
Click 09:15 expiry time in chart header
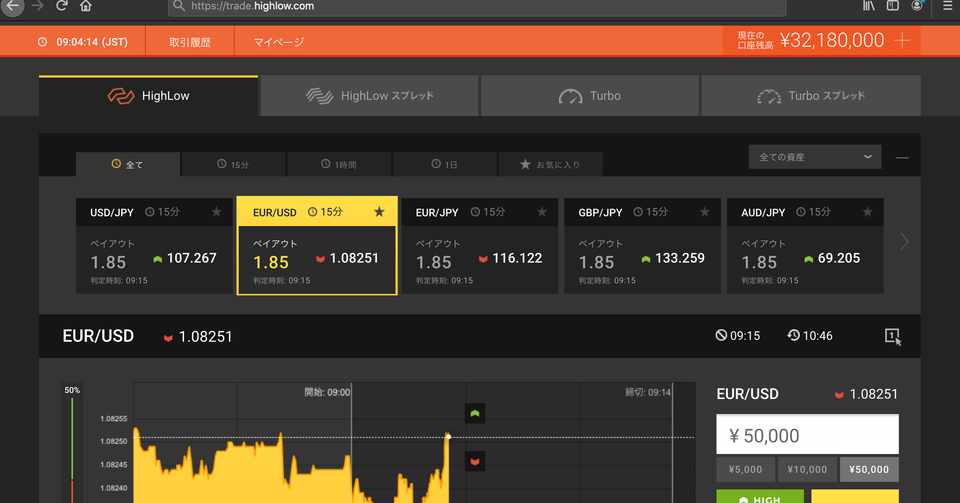tap(738, 335)
